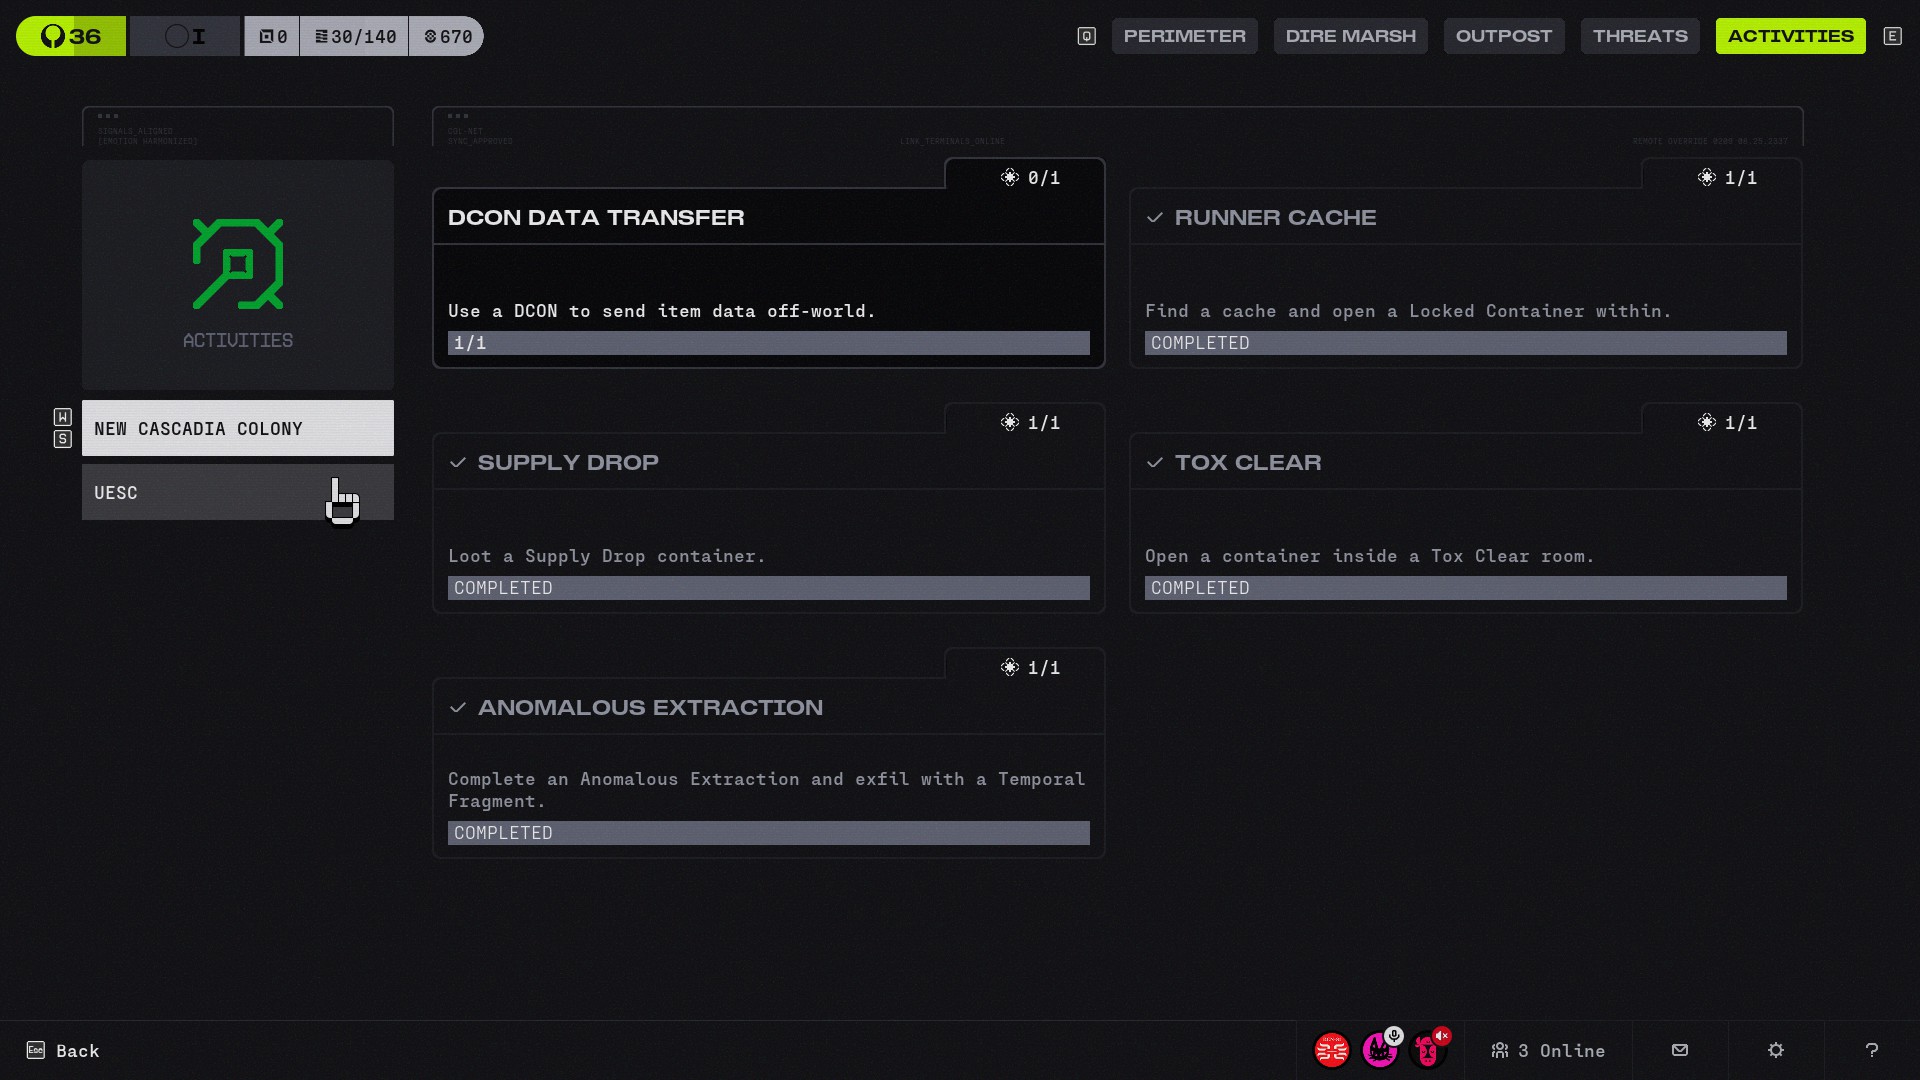The height and width of the screenshot is (1080, 1920).
Task: Open the Outpost tab
Action: pos(1503,36)
